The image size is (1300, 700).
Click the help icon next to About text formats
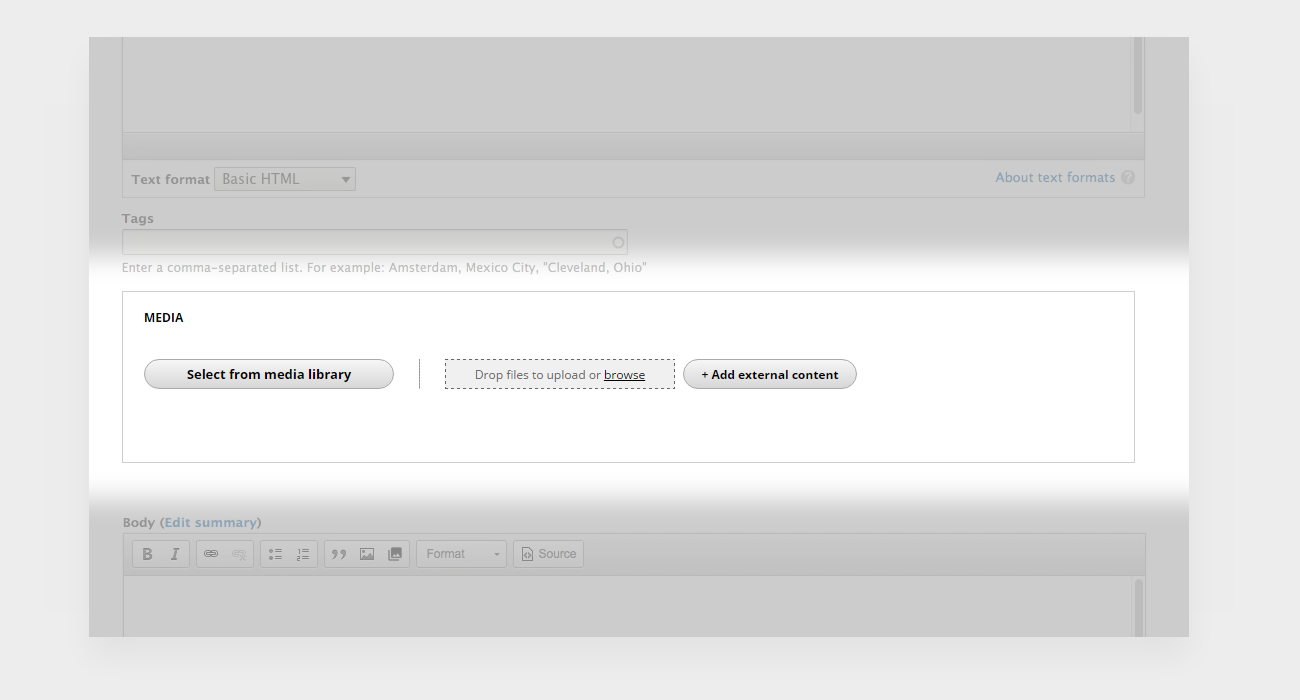1128,177
